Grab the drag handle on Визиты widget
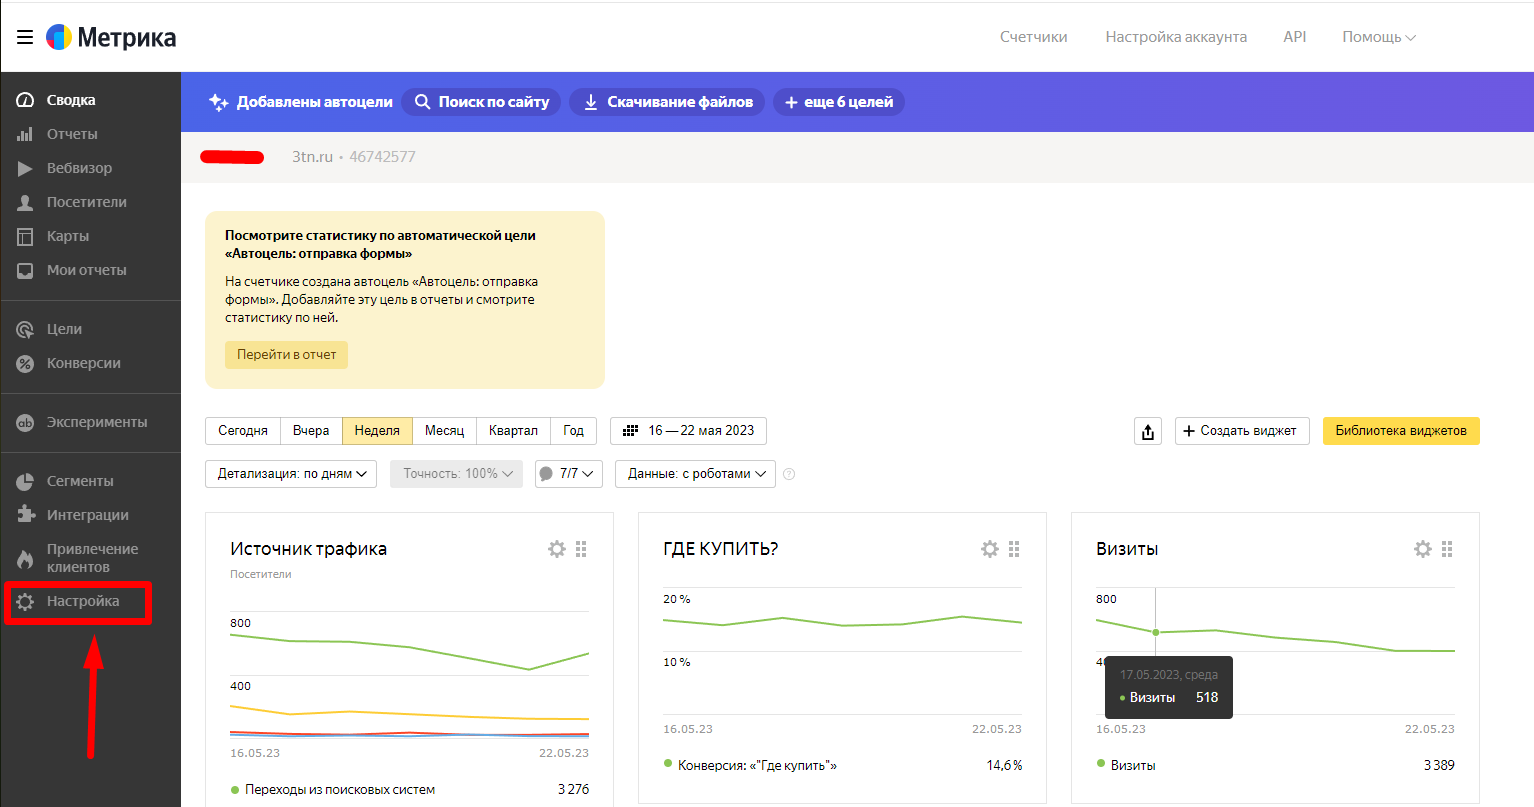 click(x=1447, y=549)
